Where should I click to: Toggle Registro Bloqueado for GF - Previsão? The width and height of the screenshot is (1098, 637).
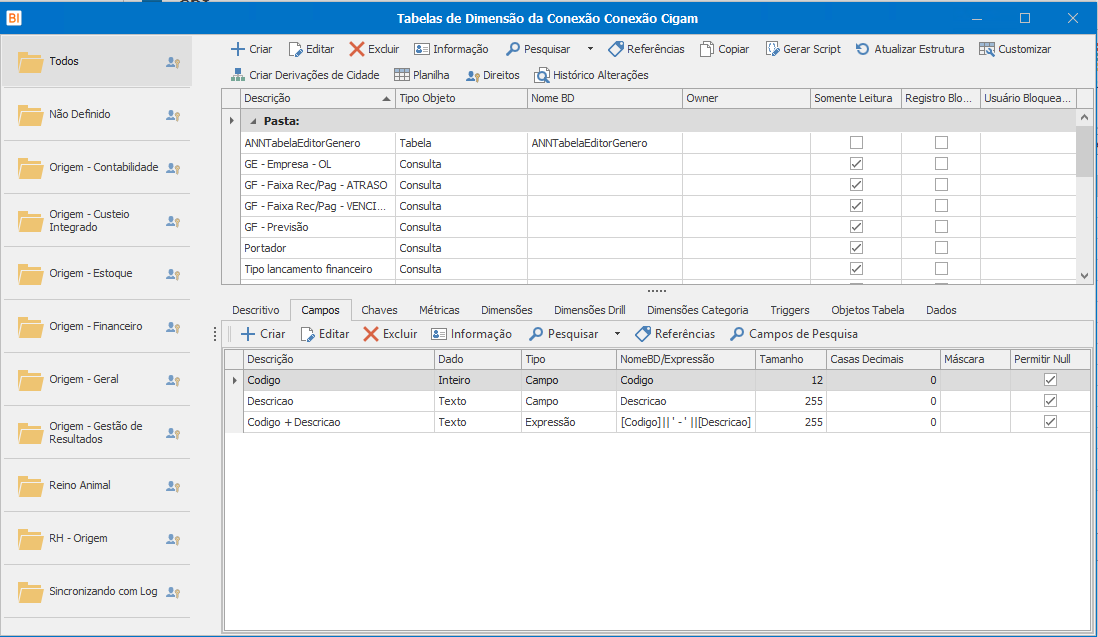point(941,227)
